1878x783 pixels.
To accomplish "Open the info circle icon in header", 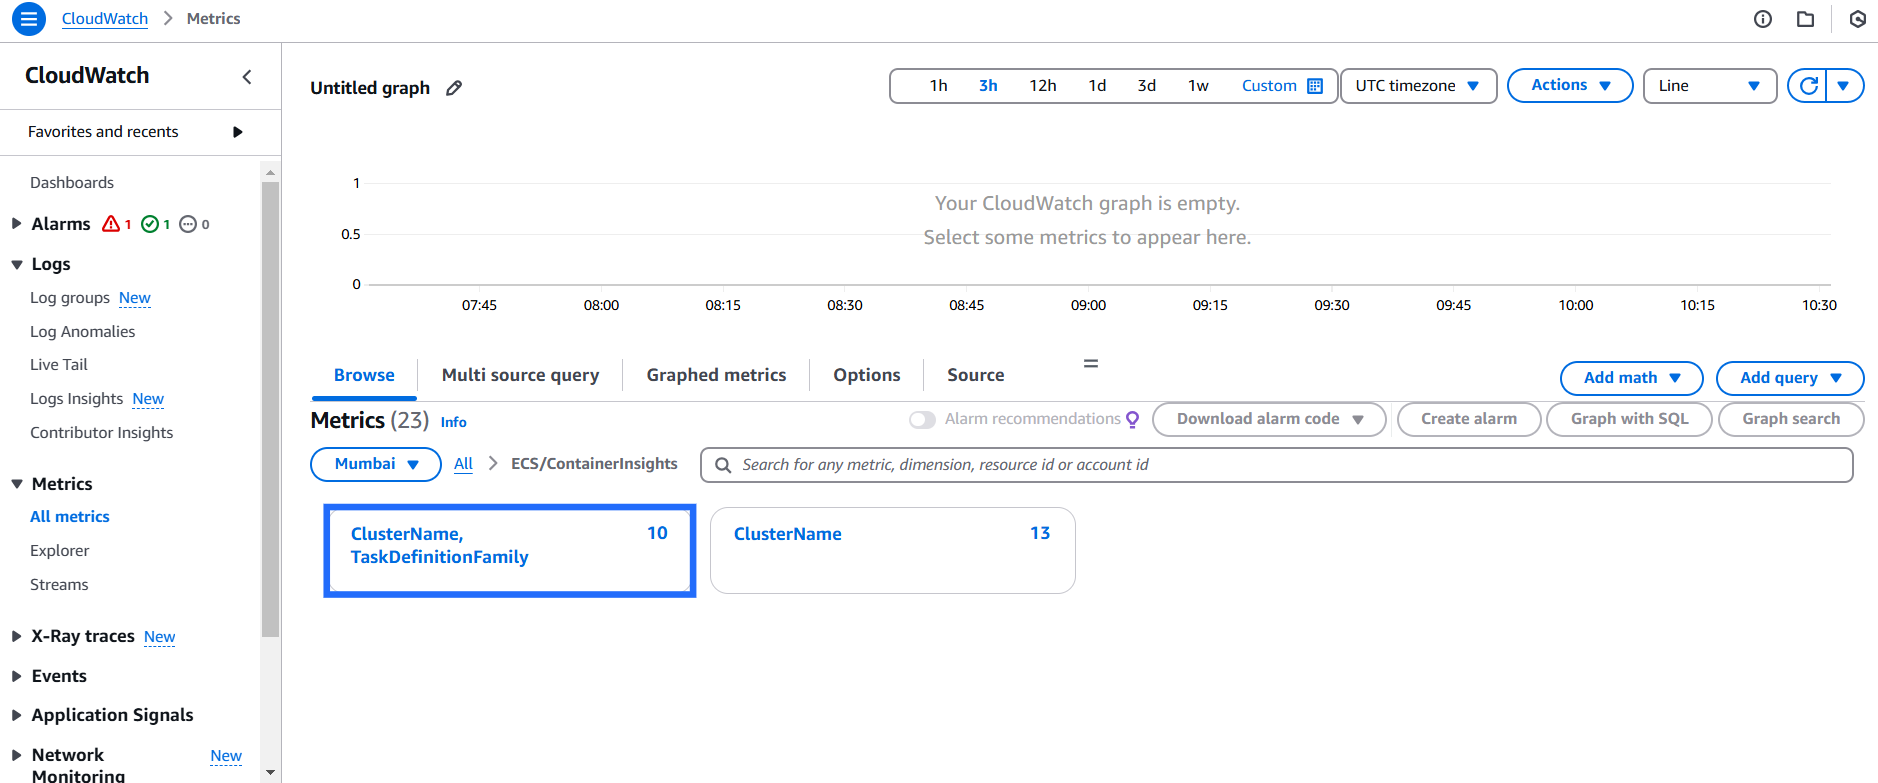I will click(1763, 19).
